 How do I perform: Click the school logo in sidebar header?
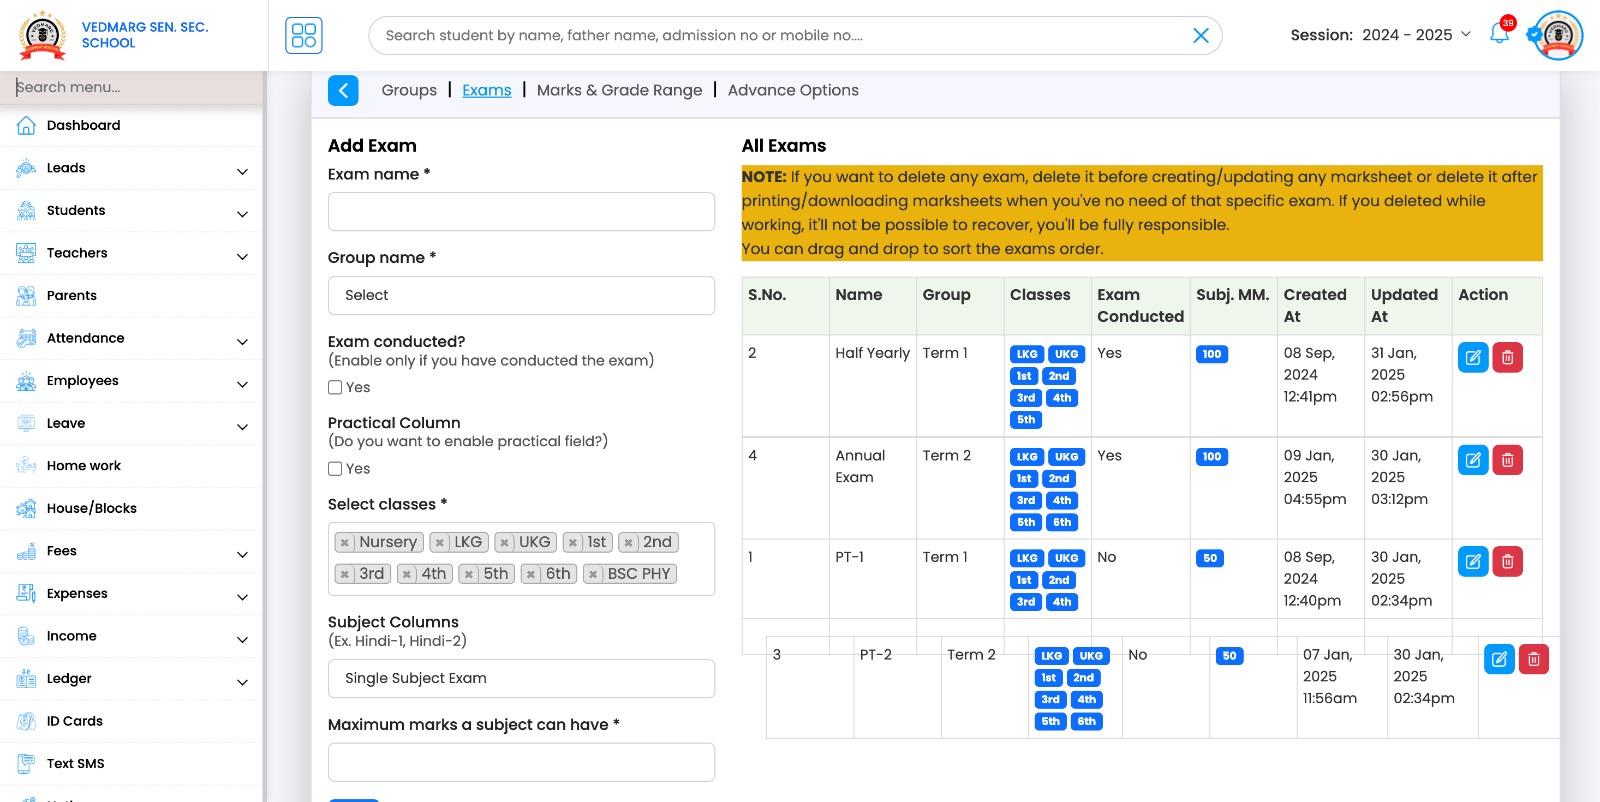pos(43,35)
